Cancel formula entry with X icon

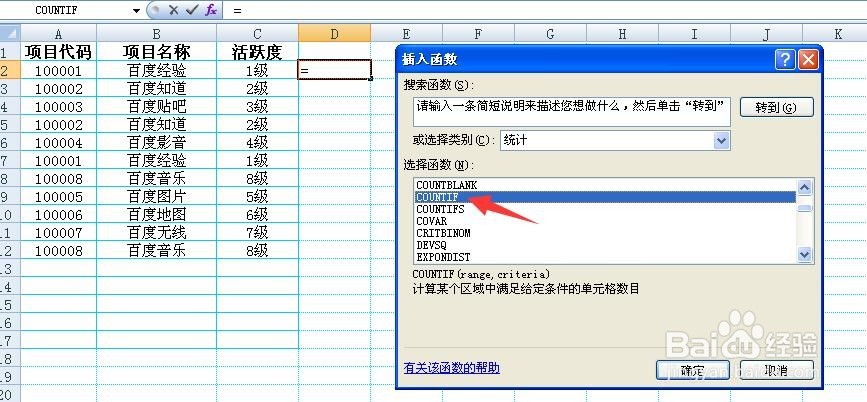[x=174, y=10]
